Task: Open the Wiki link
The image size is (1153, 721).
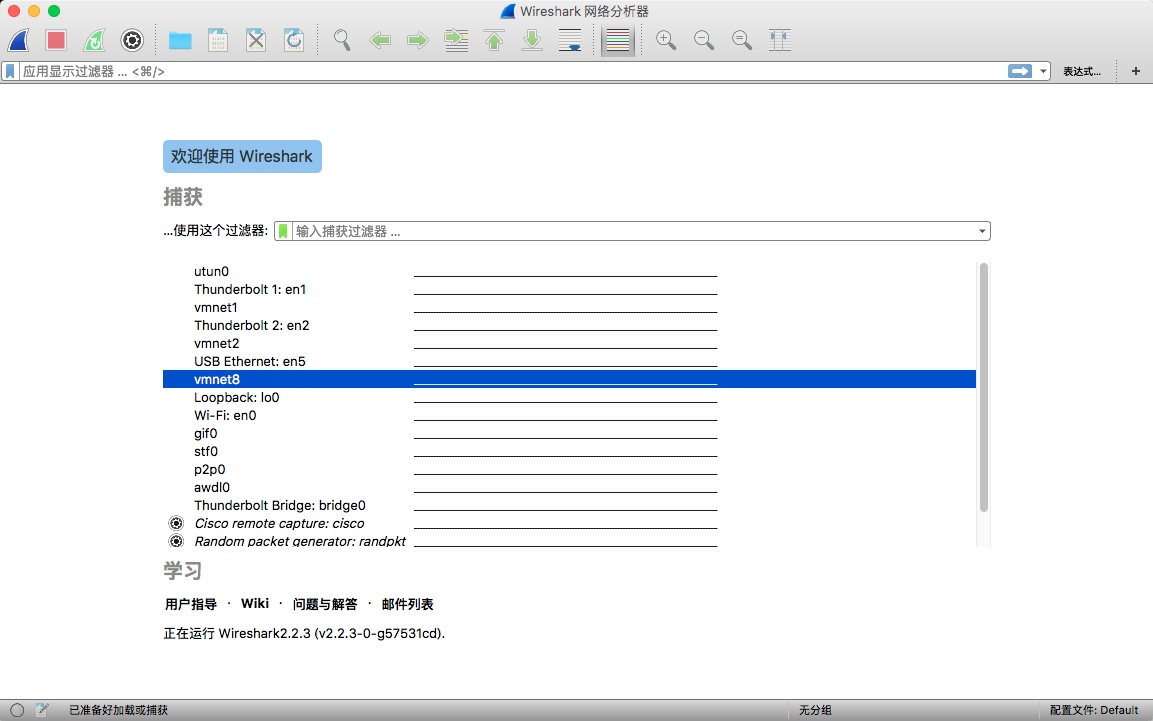Action: coord(255,603)
